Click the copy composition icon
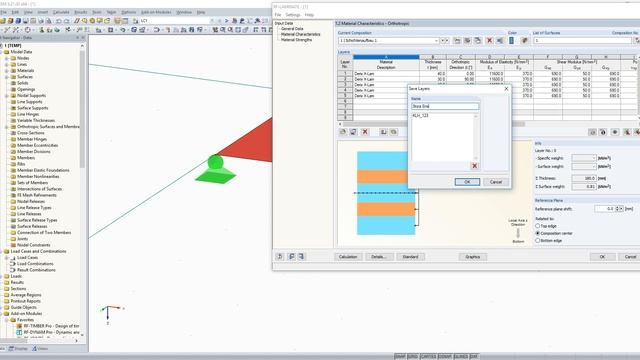 (x=477, y=40)
